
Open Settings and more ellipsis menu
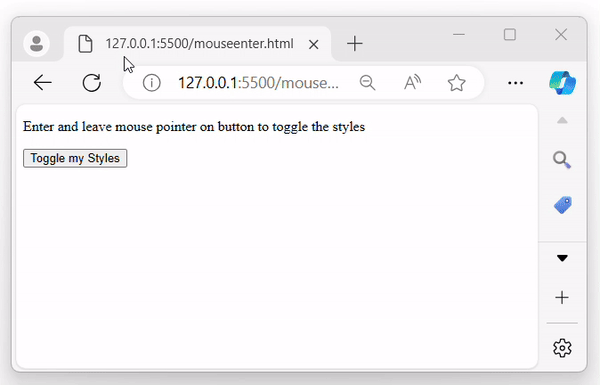[515, 83]
